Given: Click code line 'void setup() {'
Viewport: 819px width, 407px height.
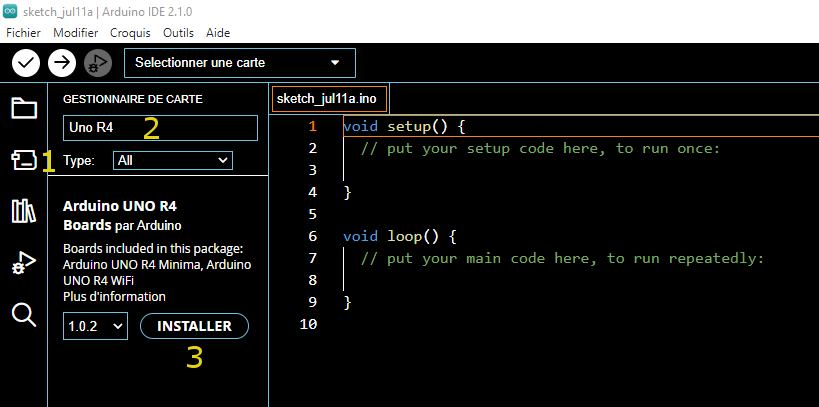Looking at the screenshot, I should (404, 126).
